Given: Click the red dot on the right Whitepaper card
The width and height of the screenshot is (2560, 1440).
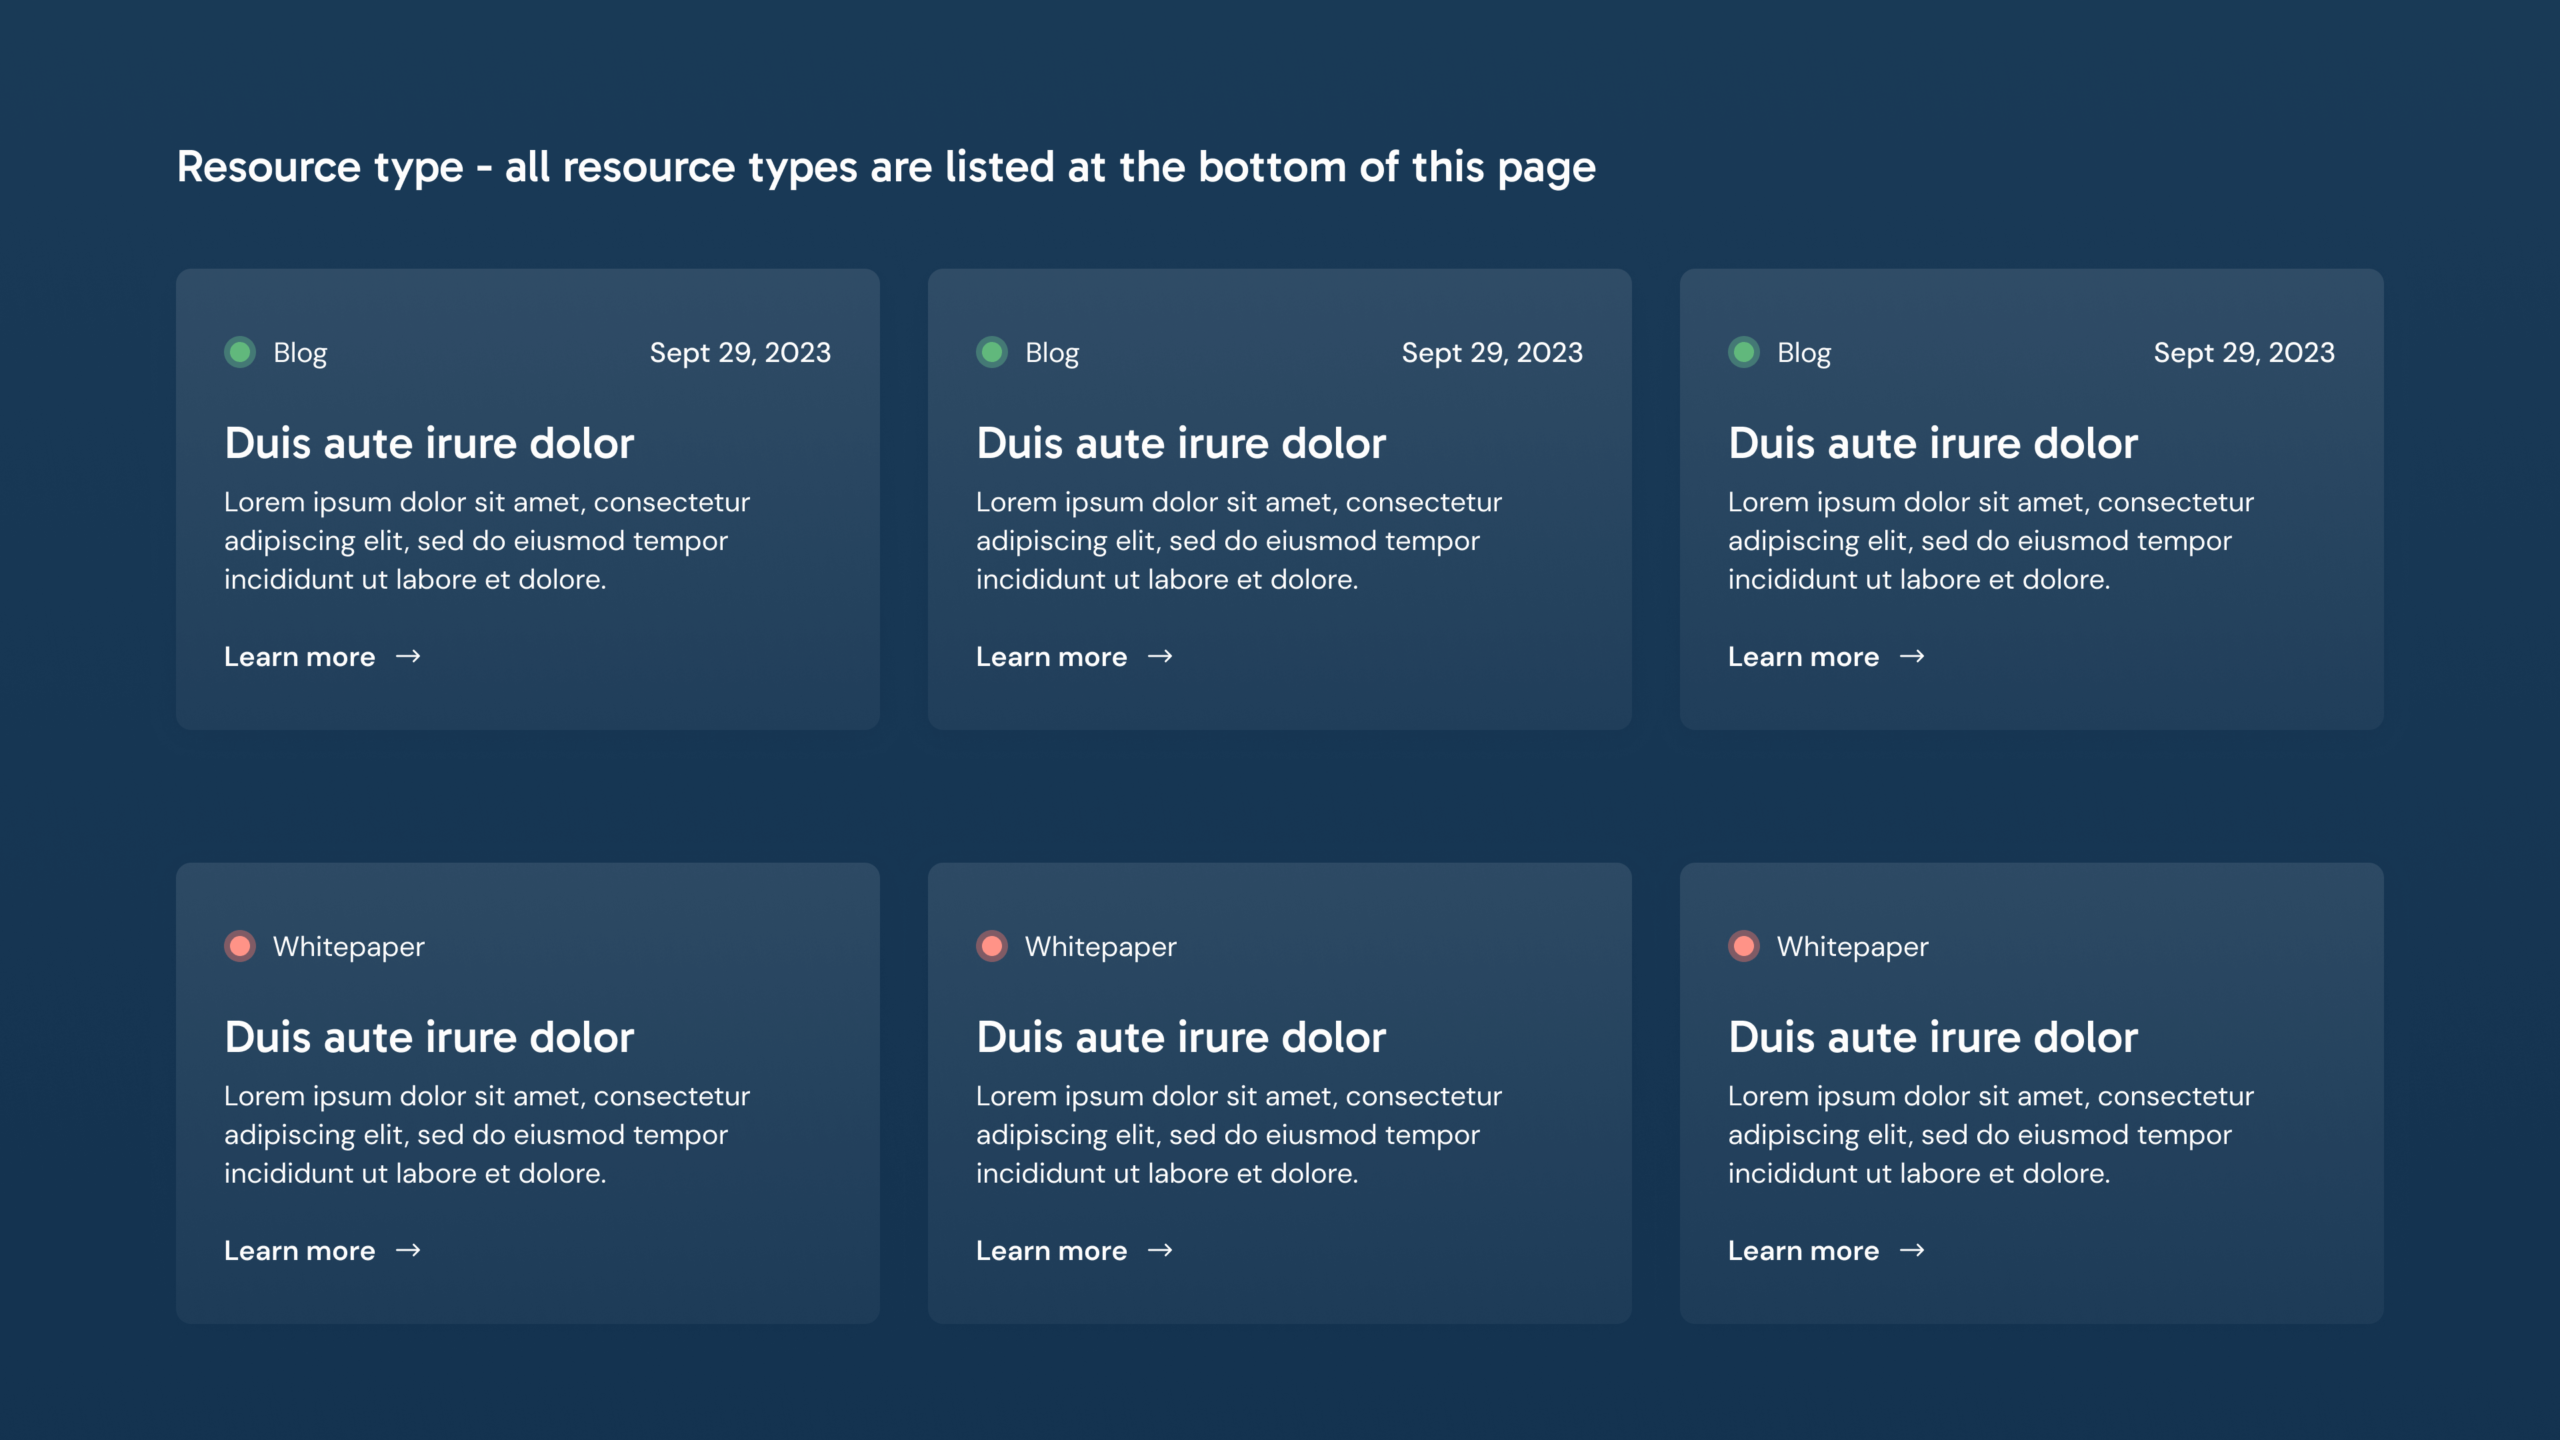Looking at the screenshot, I should coord(1744,946).
